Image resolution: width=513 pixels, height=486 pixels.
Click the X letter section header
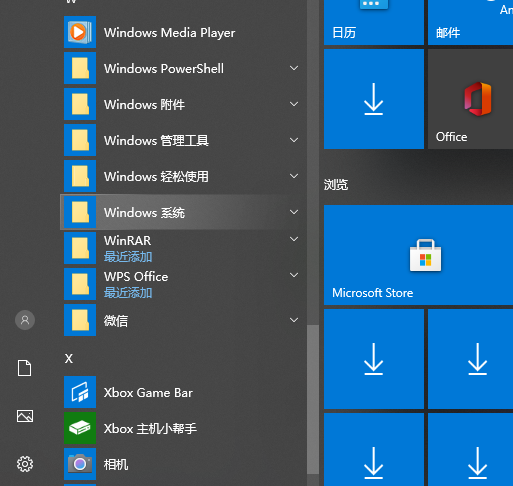coord(69,359)
